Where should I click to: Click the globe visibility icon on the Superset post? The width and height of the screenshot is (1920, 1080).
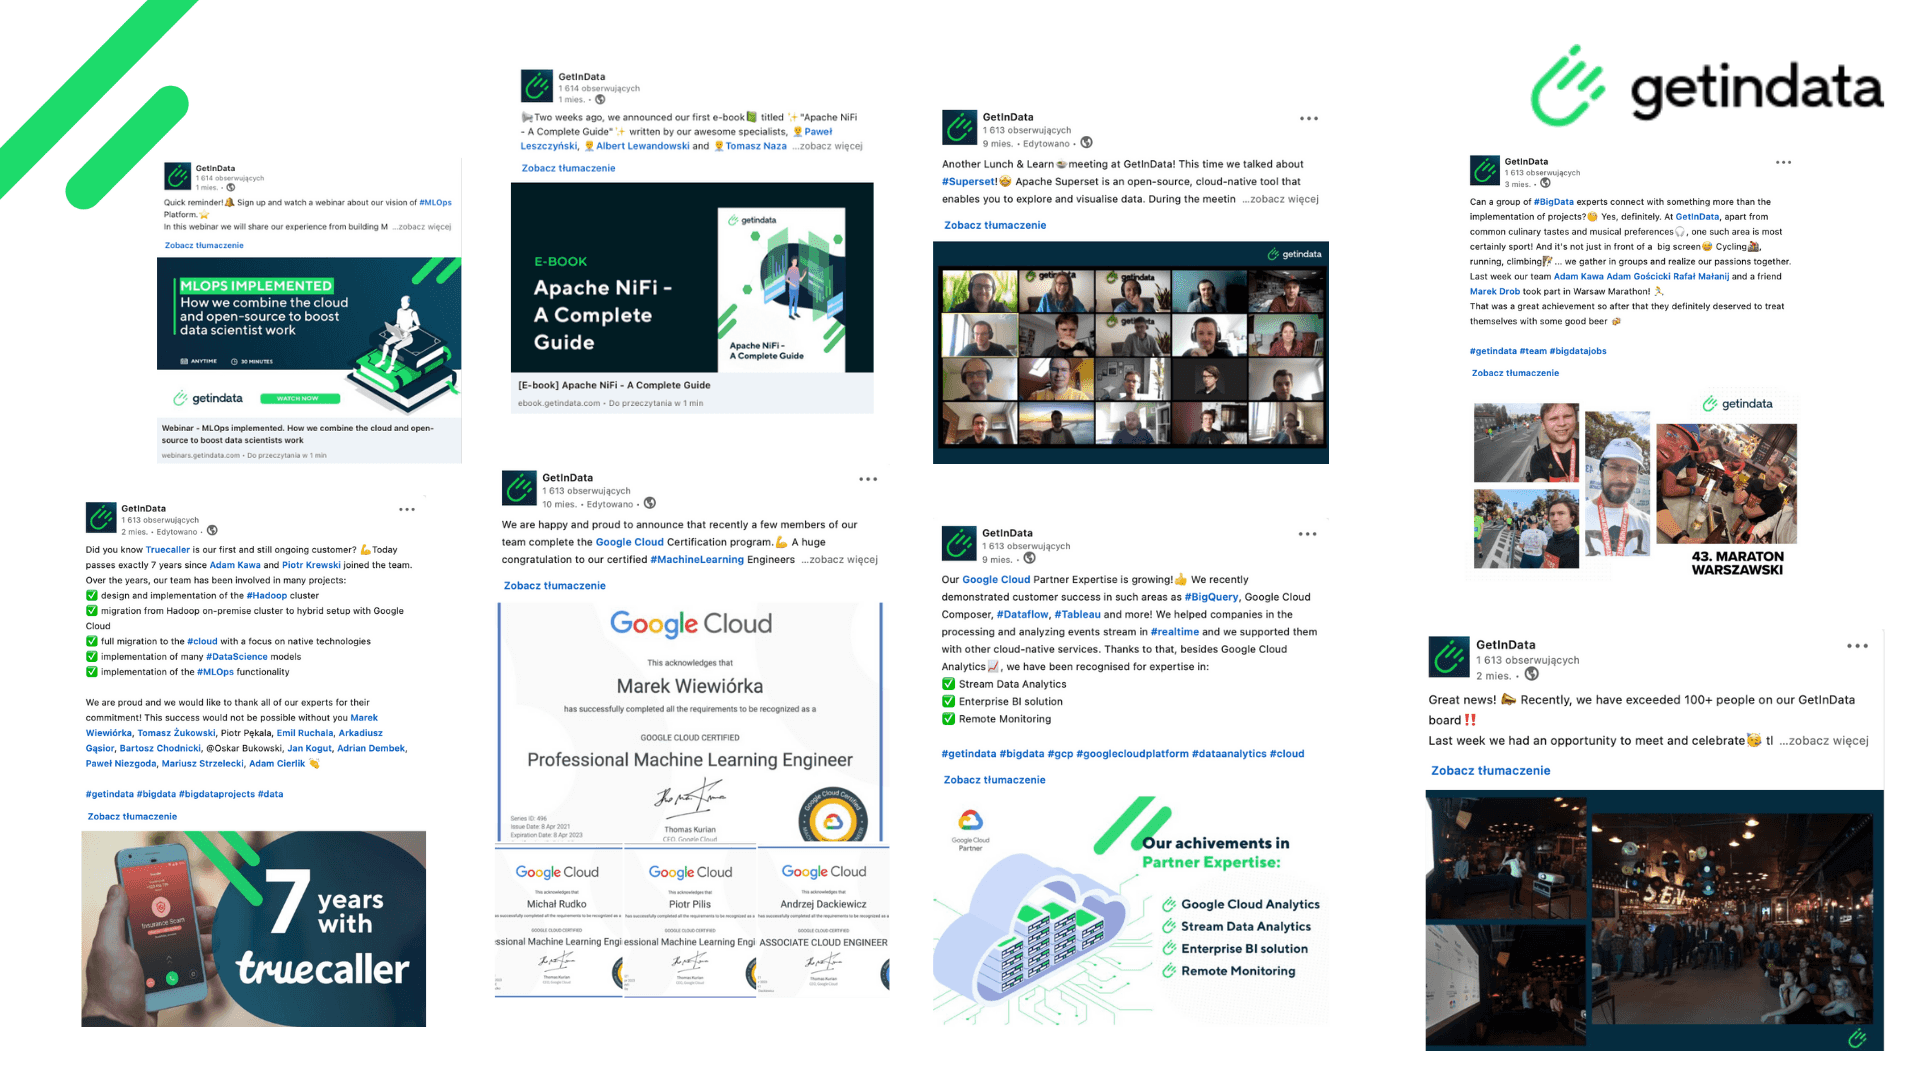click(x=1087, y=143)
